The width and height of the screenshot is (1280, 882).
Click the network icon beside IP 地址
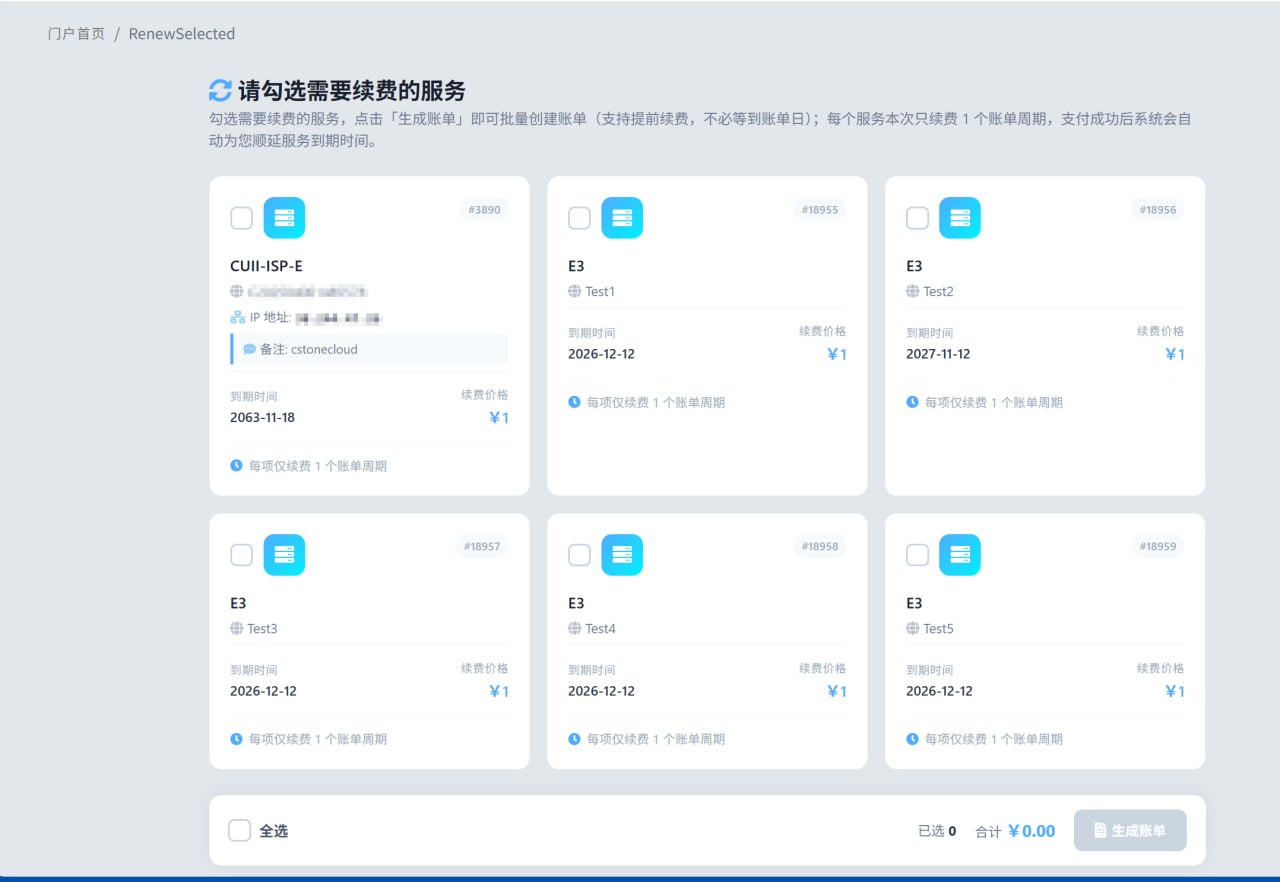[x=237, y=318]
